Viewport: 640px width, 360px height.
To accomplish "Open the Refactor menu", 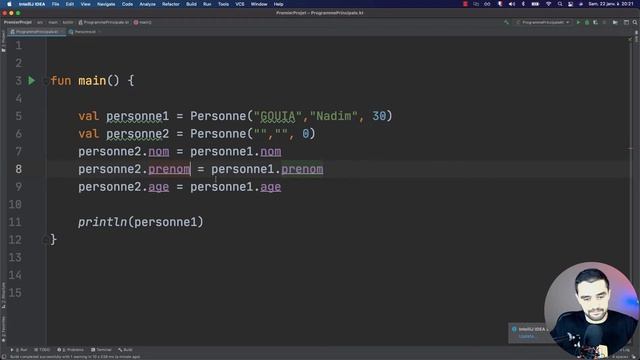I will 171,4.
